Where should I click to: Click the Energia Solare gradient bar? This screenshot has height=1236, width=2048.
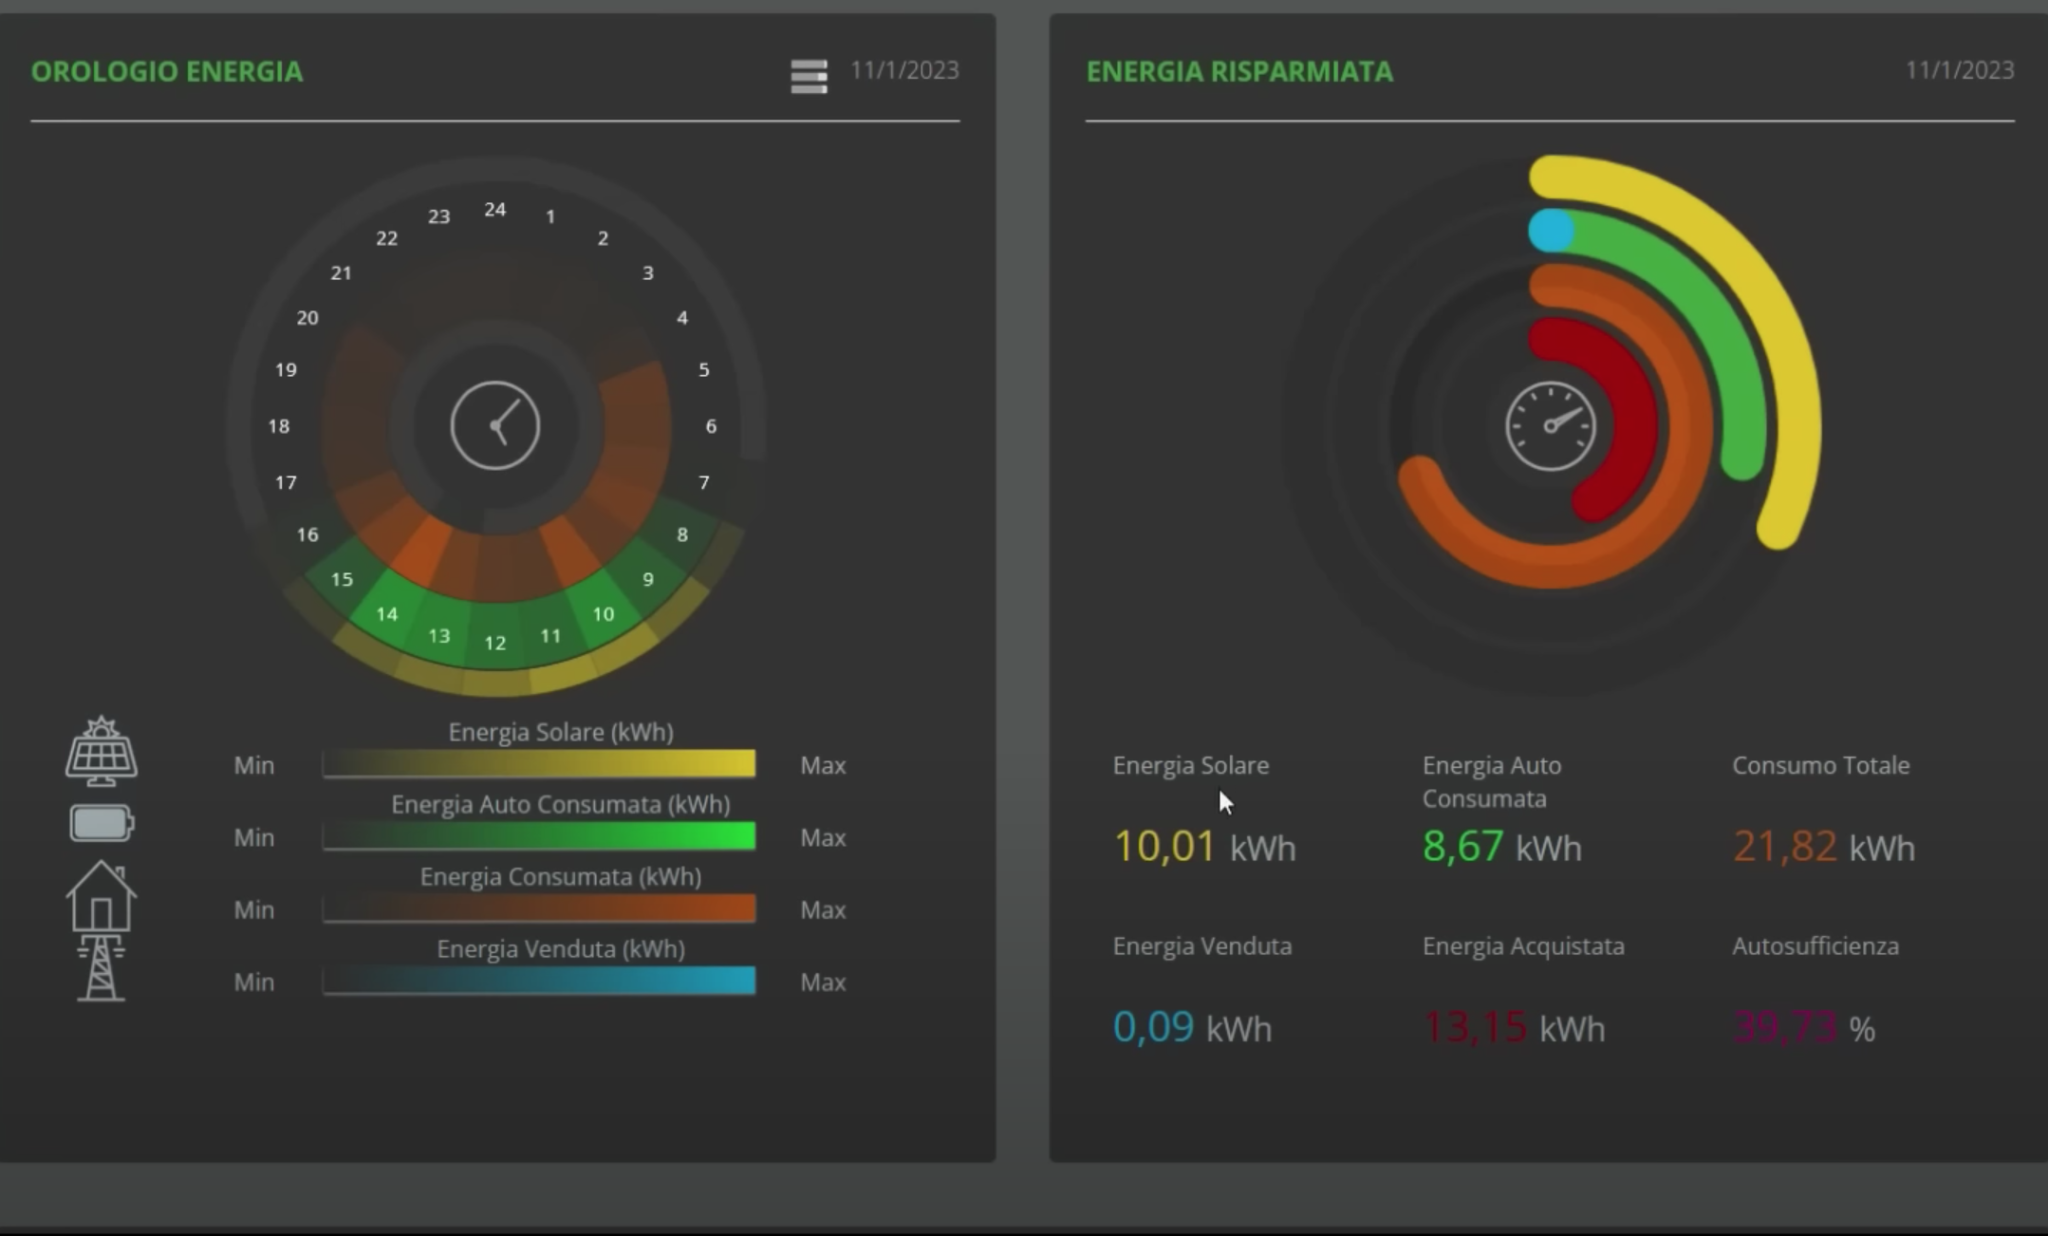pyautogui.click(x=539, y=764)
